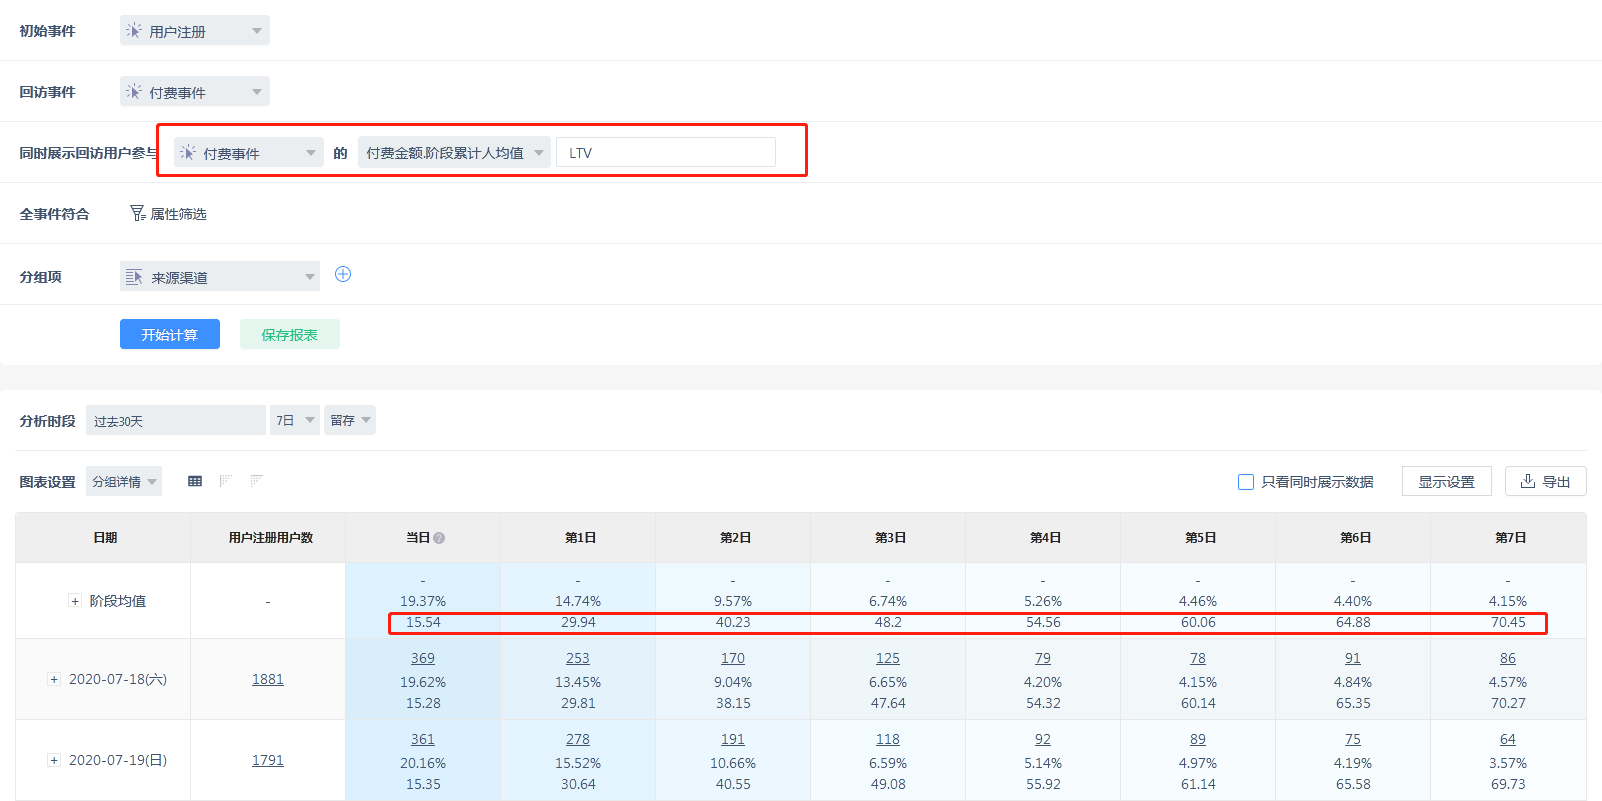
Task: Click the 第4日 column header
Action: click(x=1045, y=538)
